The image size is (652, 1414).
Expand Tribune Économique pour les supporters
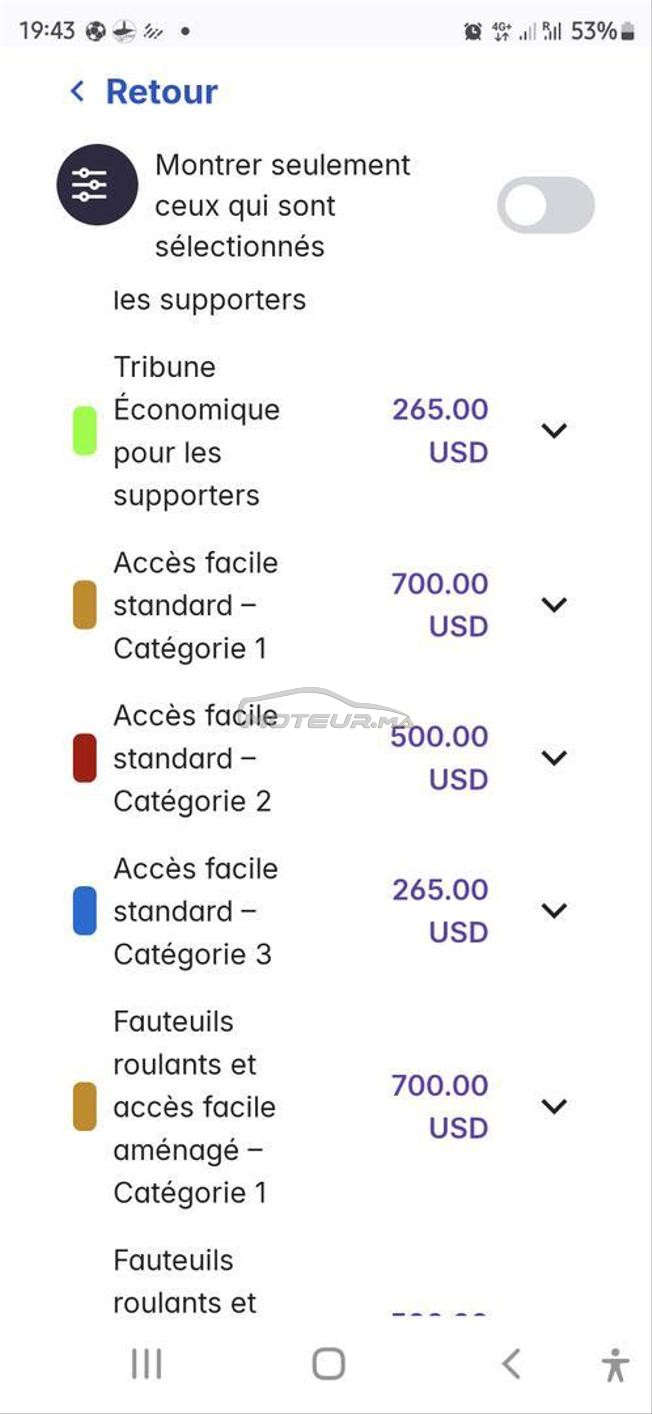(x=554, y=430)
